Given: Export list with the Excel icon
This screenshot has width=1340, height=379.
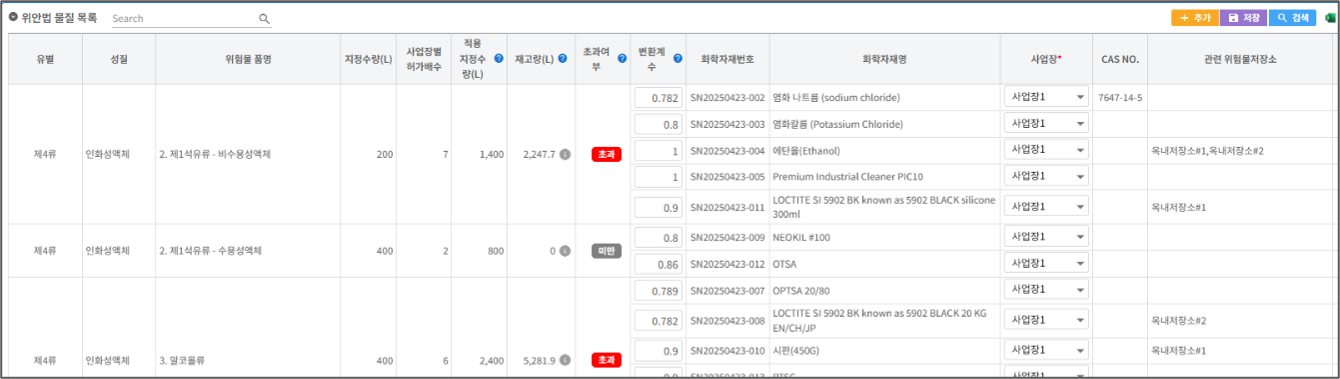Looking at the screenshot, I should point(1329,18).
